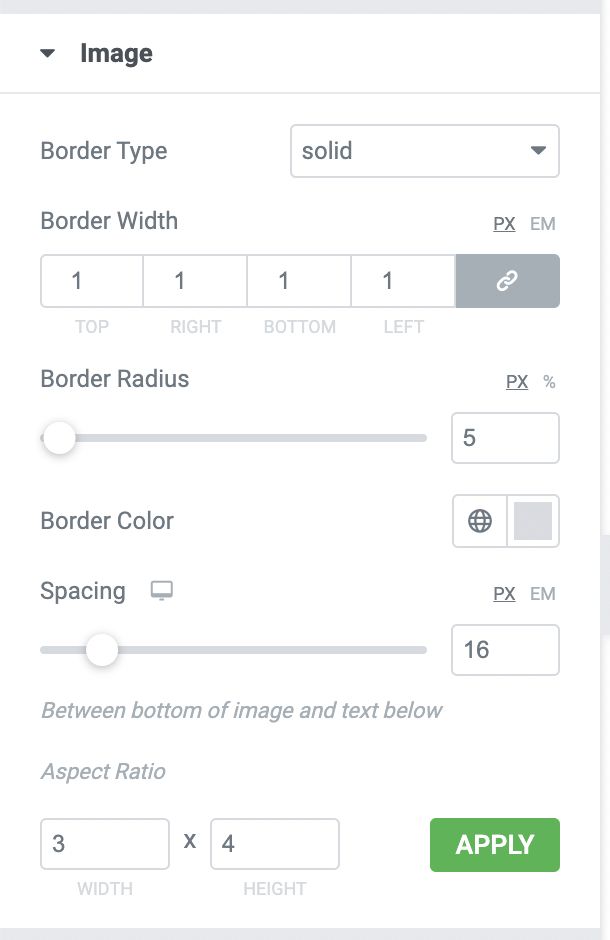Click the Spacing slider handle
610x940 pixels.
click(102, 650)
